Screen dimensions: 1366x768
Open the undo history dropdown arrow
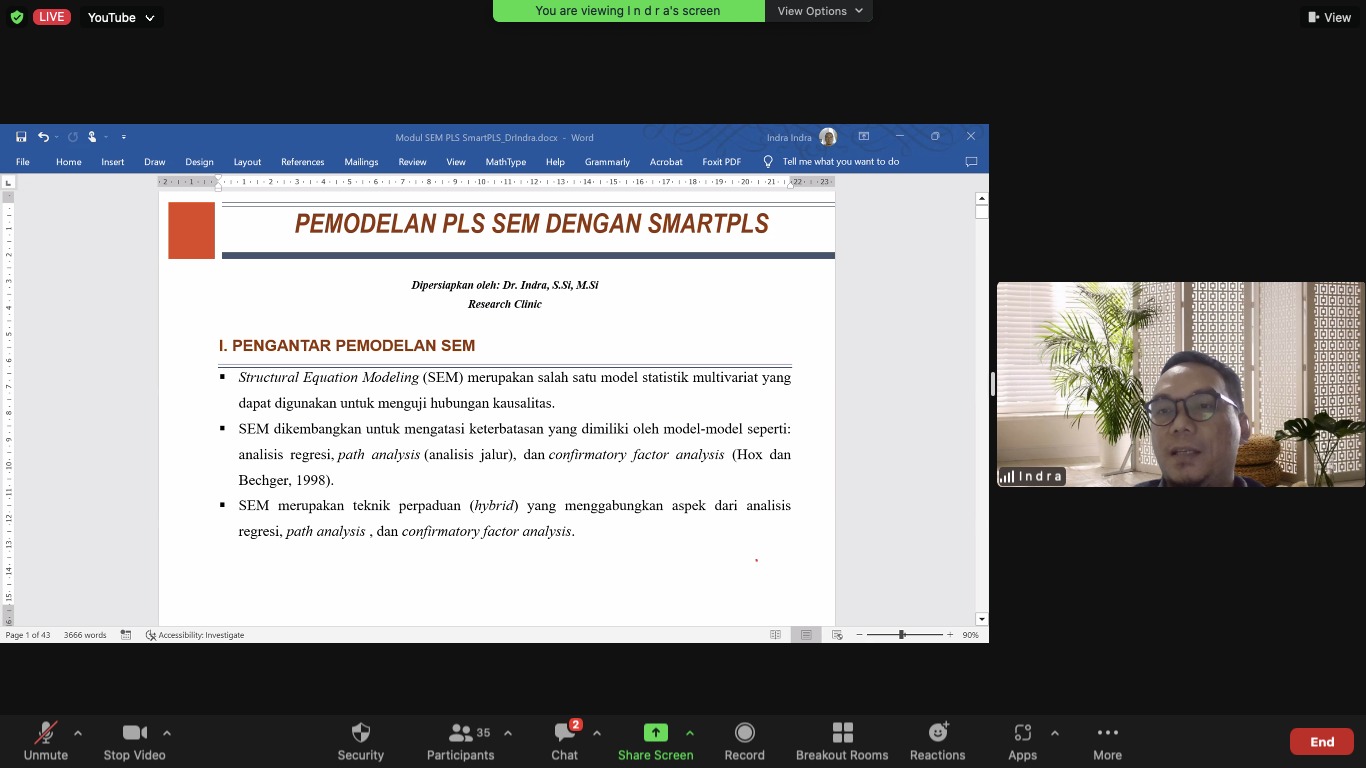click(56, 137)
